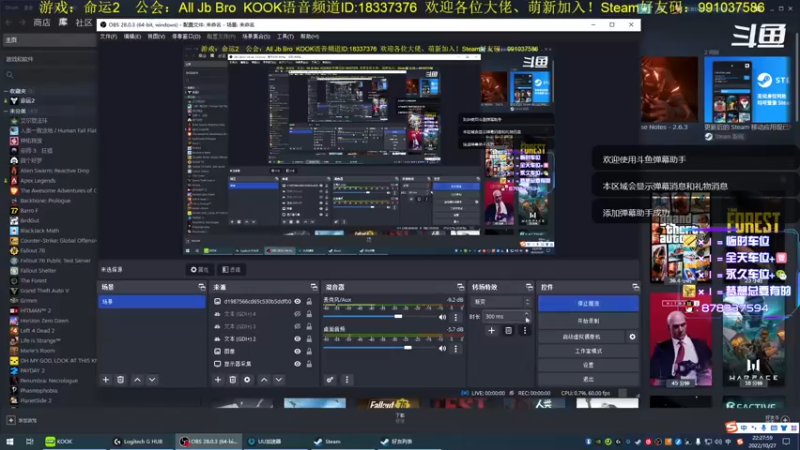This screenshot has width=800, height=450.
Task: Open the 视图(V) menu in OBS
Action: point(156,36)
